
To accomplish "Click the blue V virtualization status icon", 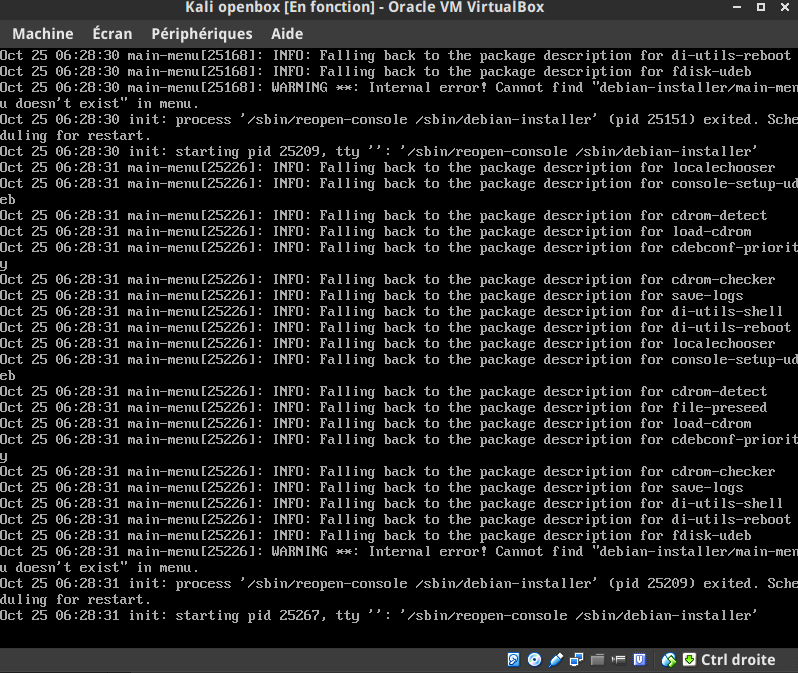I will coord(640,660).
